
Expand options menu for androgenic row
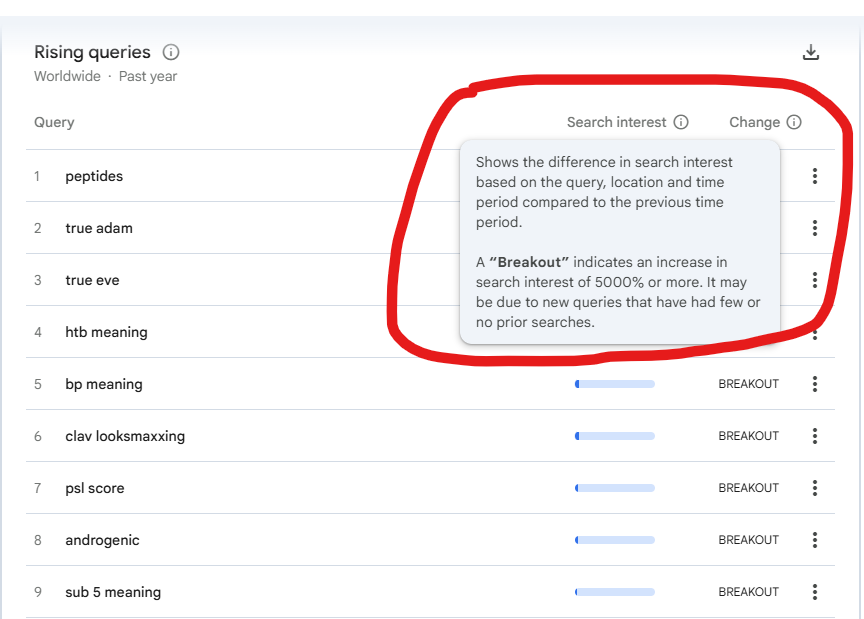point(815,540)
